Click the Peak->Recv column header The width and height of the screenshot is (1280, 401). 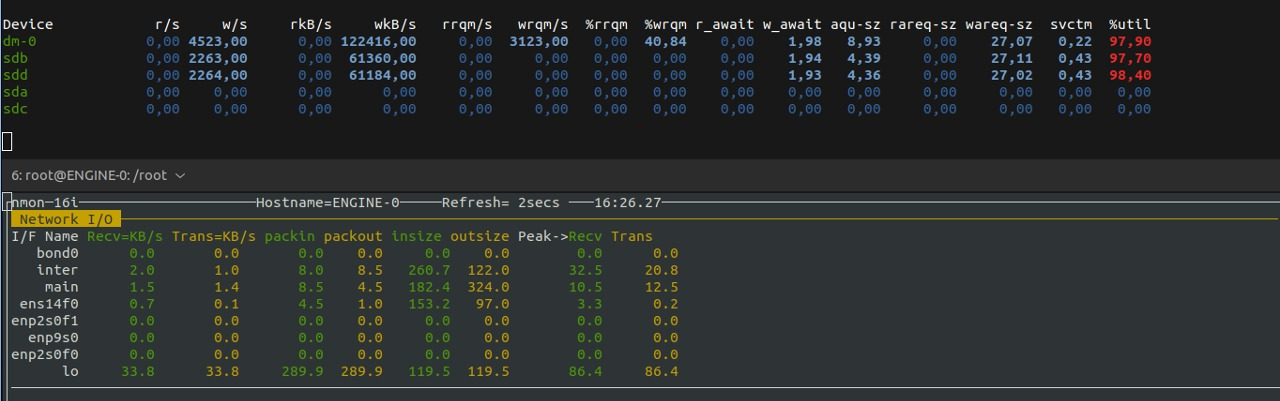click(560, 237)
